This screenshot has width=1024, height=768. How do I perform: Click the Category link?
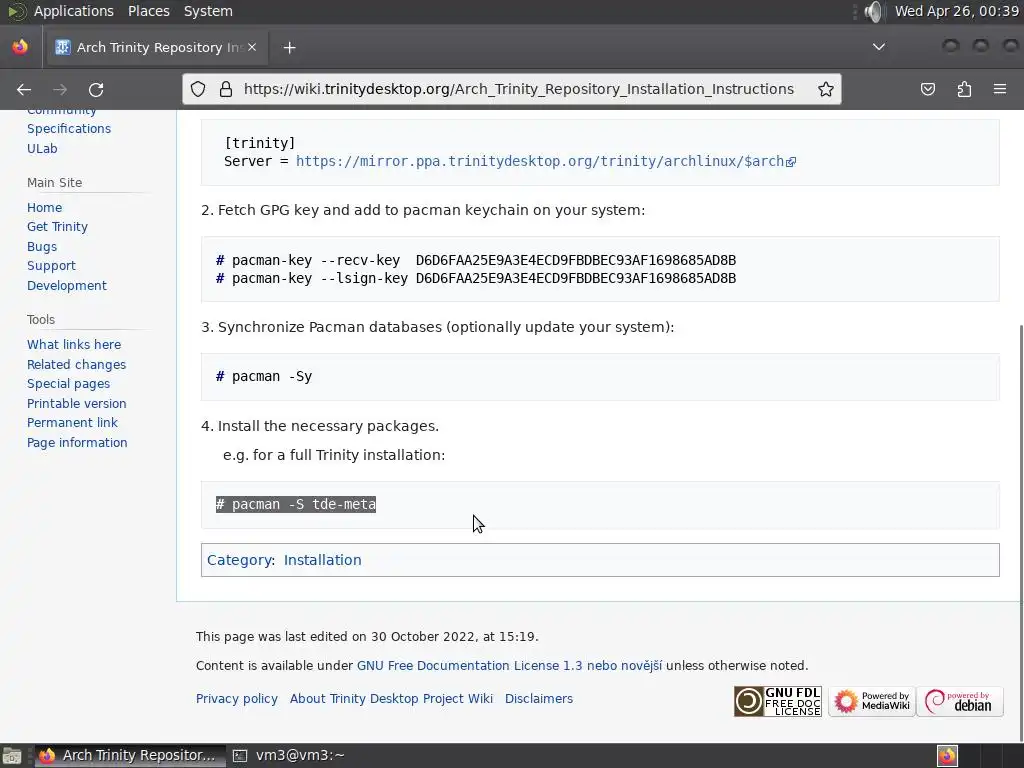point(239,560)
